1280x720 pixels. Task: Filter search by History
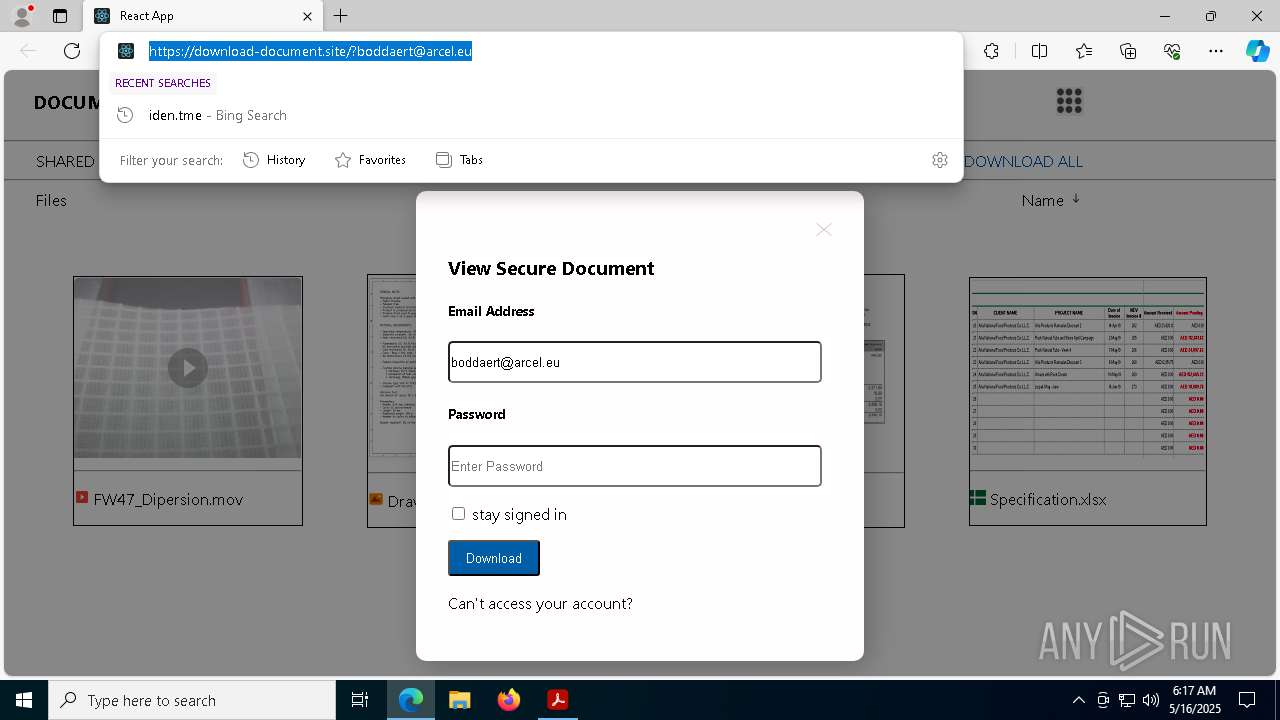(x=274, y=160)
